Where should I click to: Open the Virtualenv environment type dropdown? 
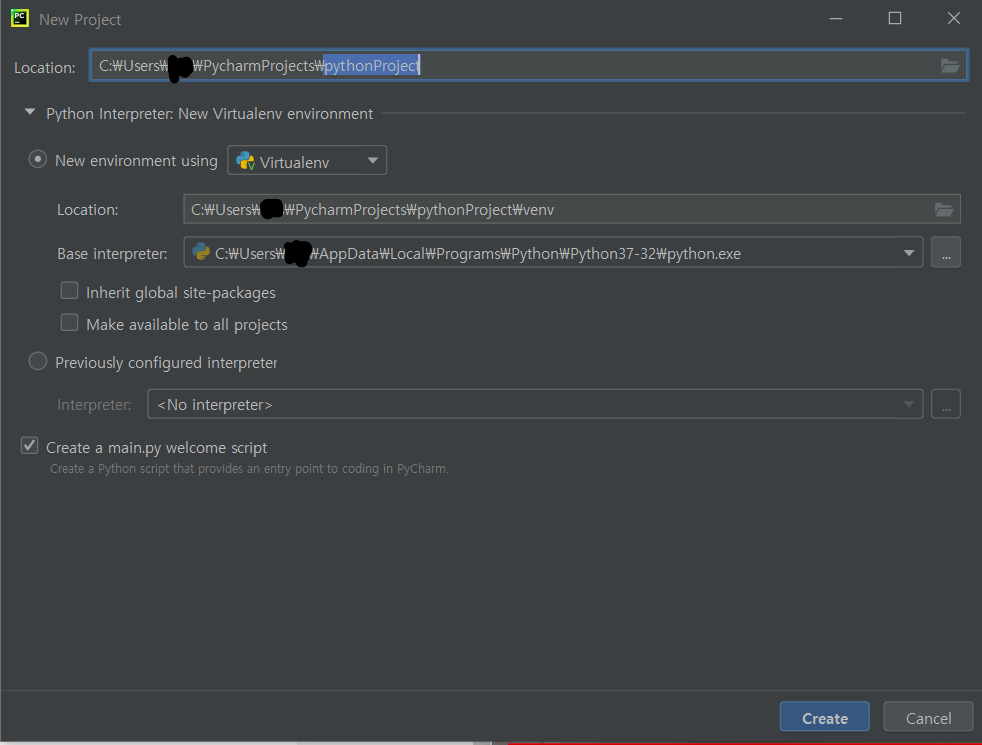coord(307,161)
